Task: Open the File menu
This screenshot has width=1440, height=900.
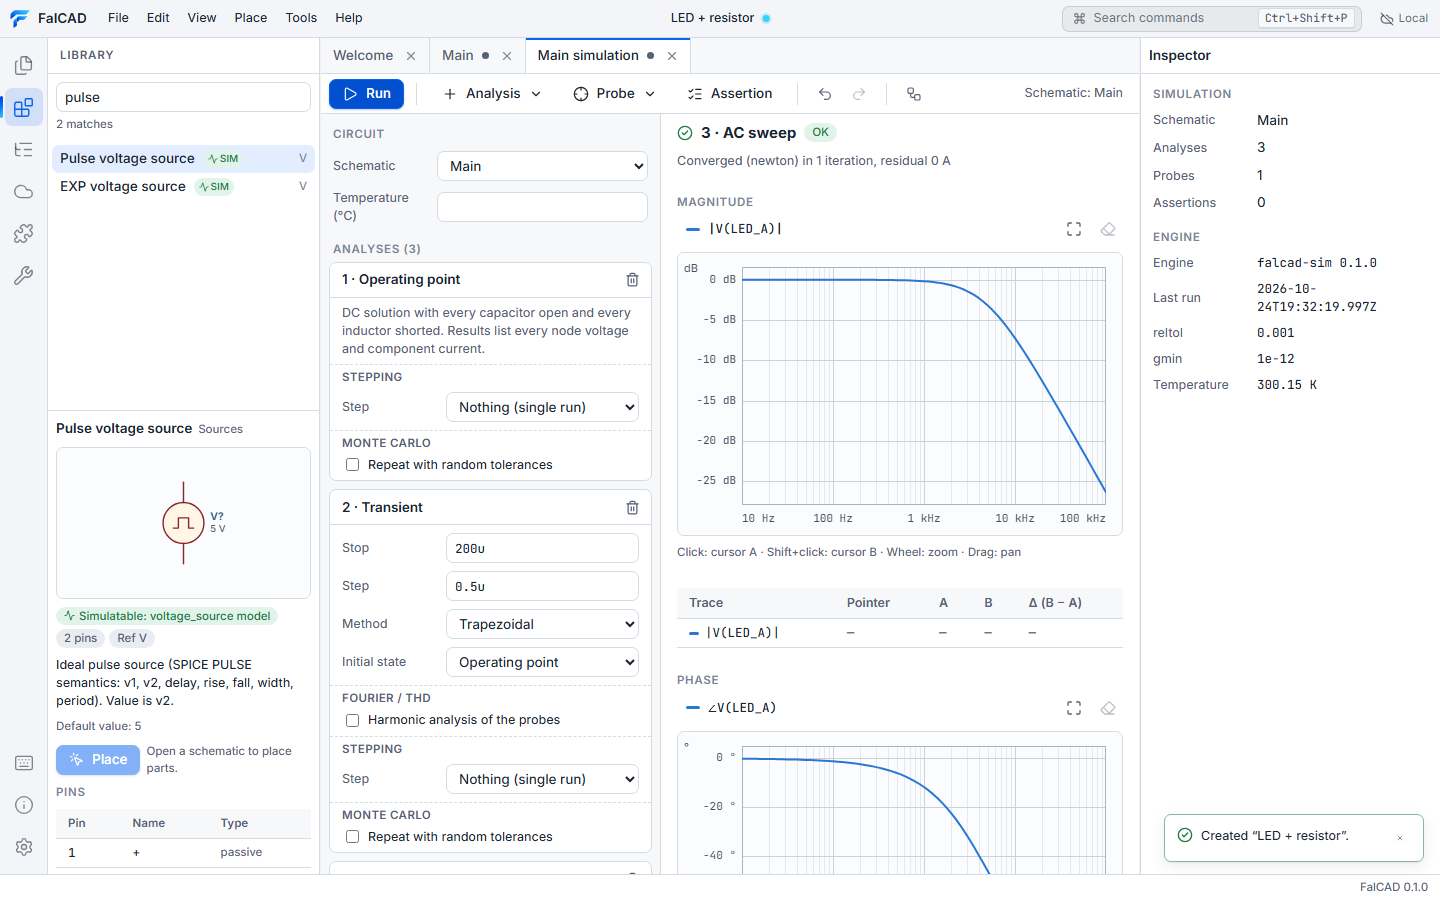Action: 118,18
